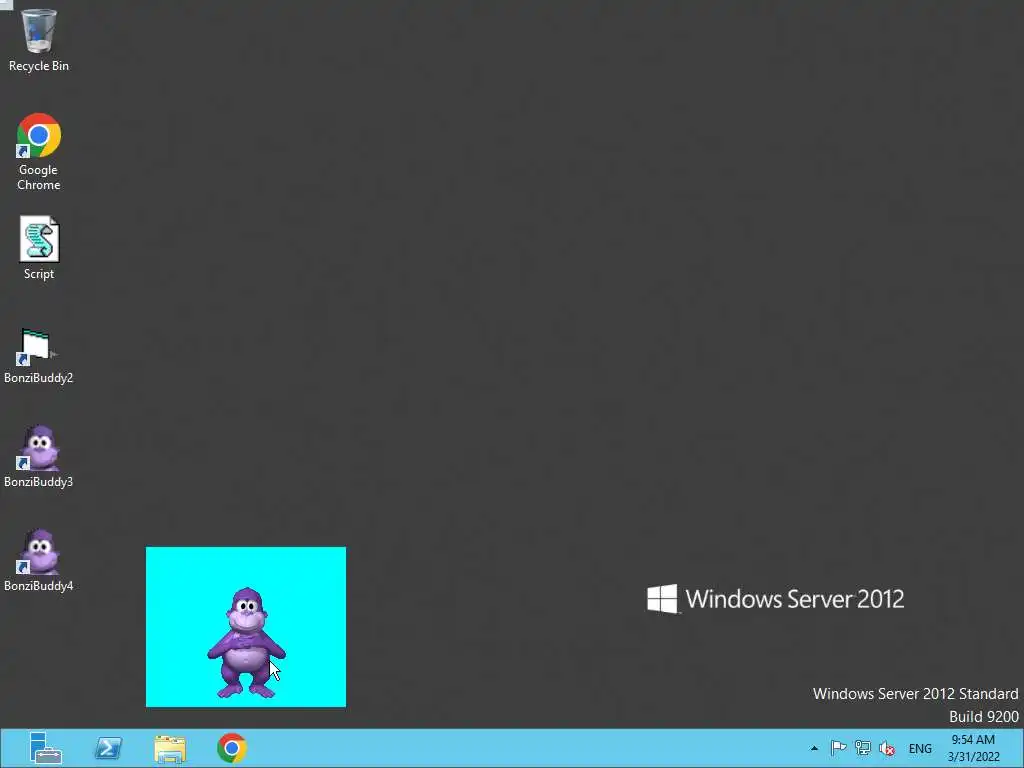Click the purple Bonzi gorilla character
The image size is (1024, 768).
[x=246, y=643]
